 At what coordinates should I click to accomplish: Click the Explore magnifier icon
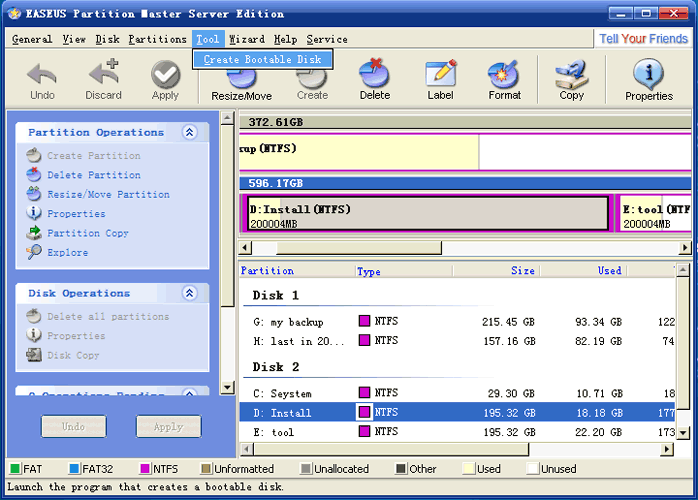click(x=33, y=252)
